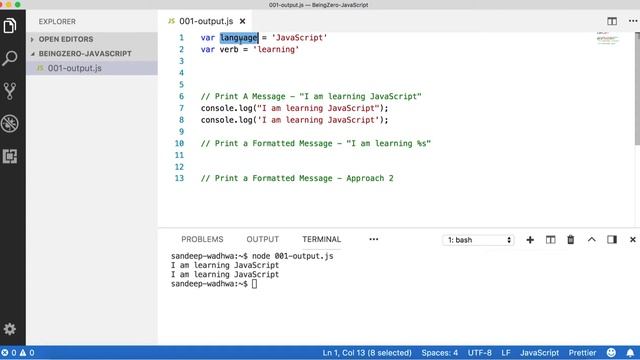Viewport: 640px width, 360px height.
Task: Open the terminal selector dropdown '1: bash'
Action: (x=478, y=240)
